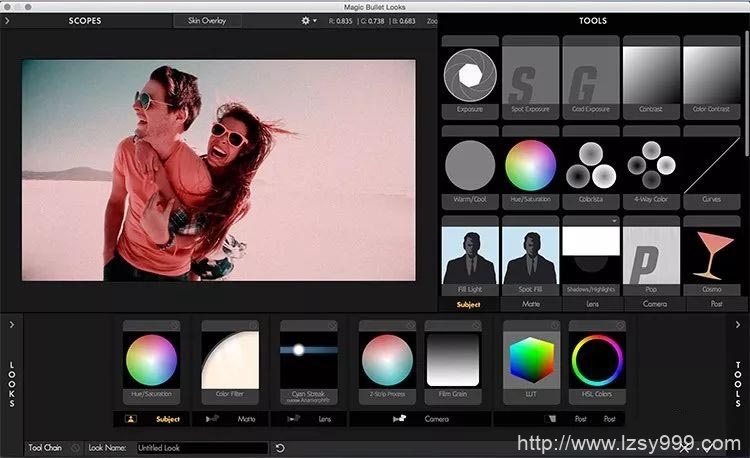Add the Spot Exposure tool
The height and width of the screenshot is (458, 750).
coord(530,77)
